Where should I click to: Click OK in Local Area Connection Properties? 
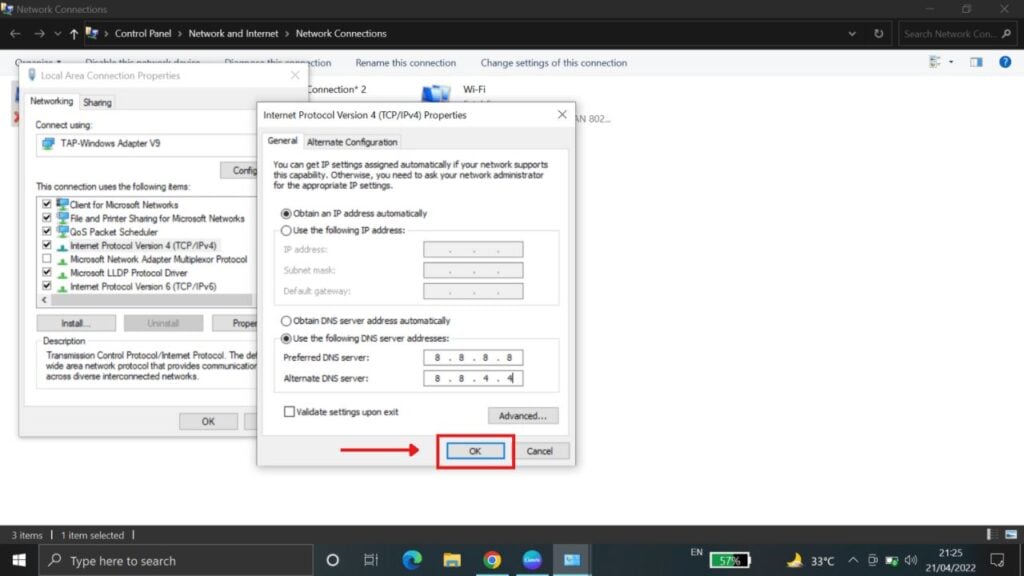208,421
